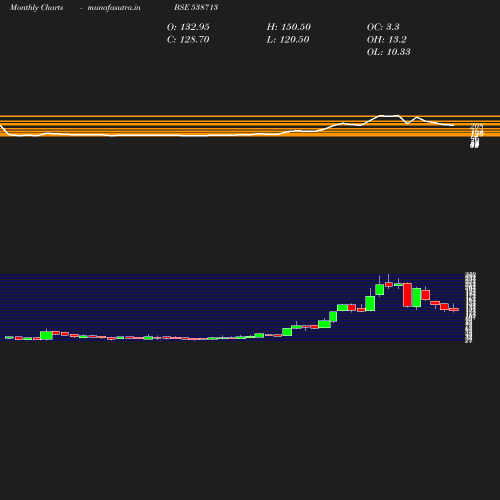Select the low value 'L: 120.50'
The image size is (500, 500).
[288, 40]
